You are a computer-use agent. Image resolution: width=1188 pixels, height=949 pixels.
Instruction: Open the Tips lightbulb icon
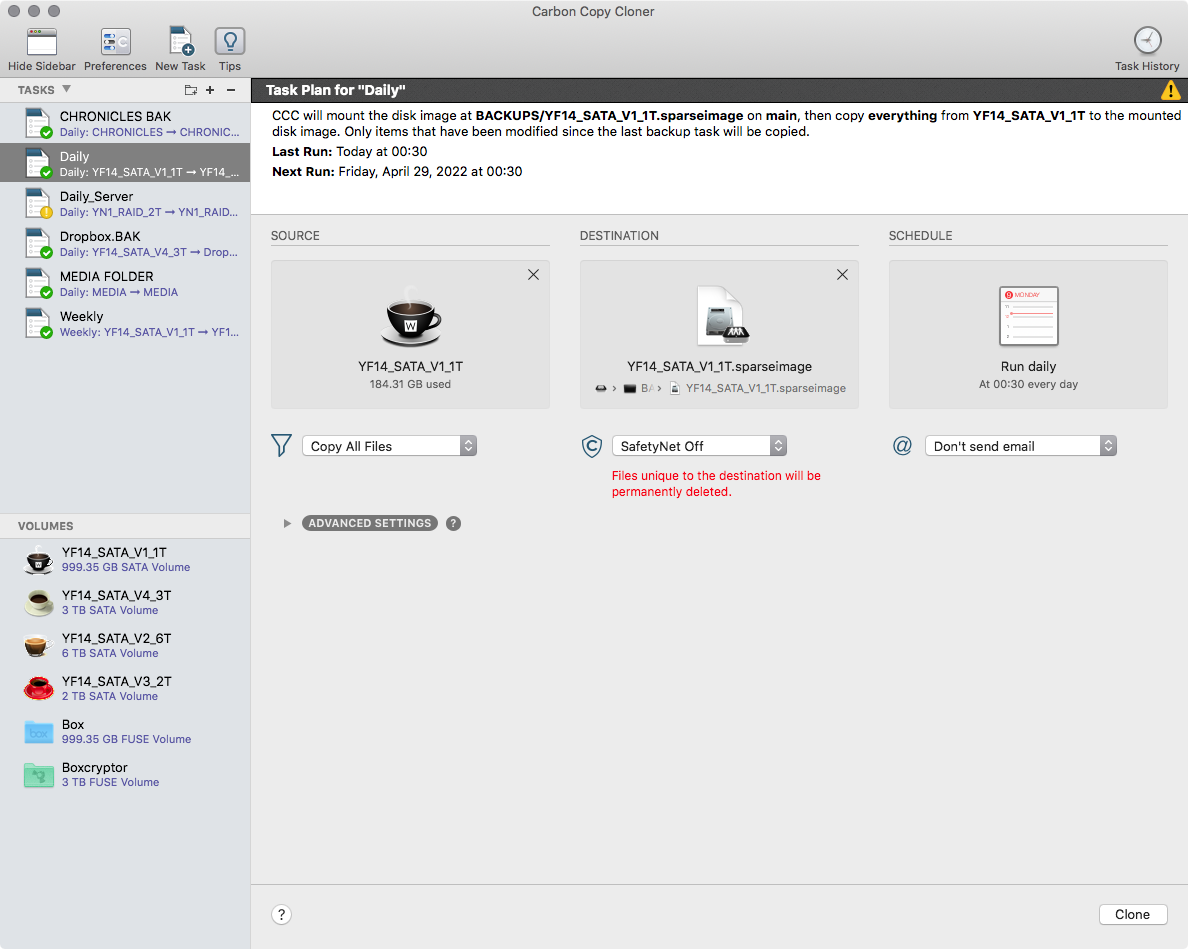[x=230, y=42]
